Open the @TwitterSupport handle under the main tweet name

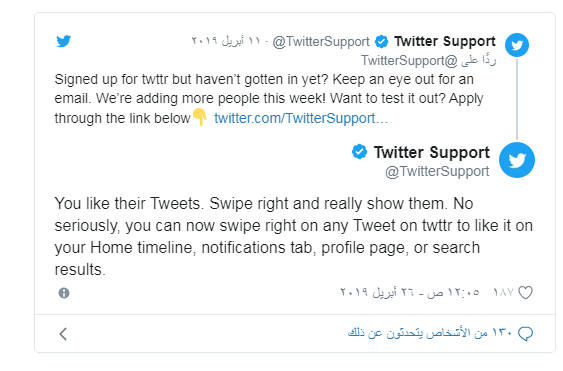437,171
